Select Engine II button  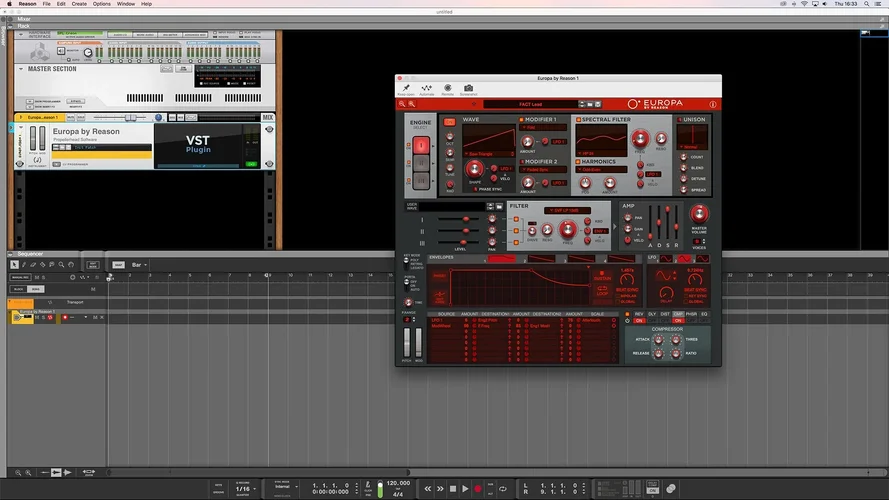pos(421,163)
